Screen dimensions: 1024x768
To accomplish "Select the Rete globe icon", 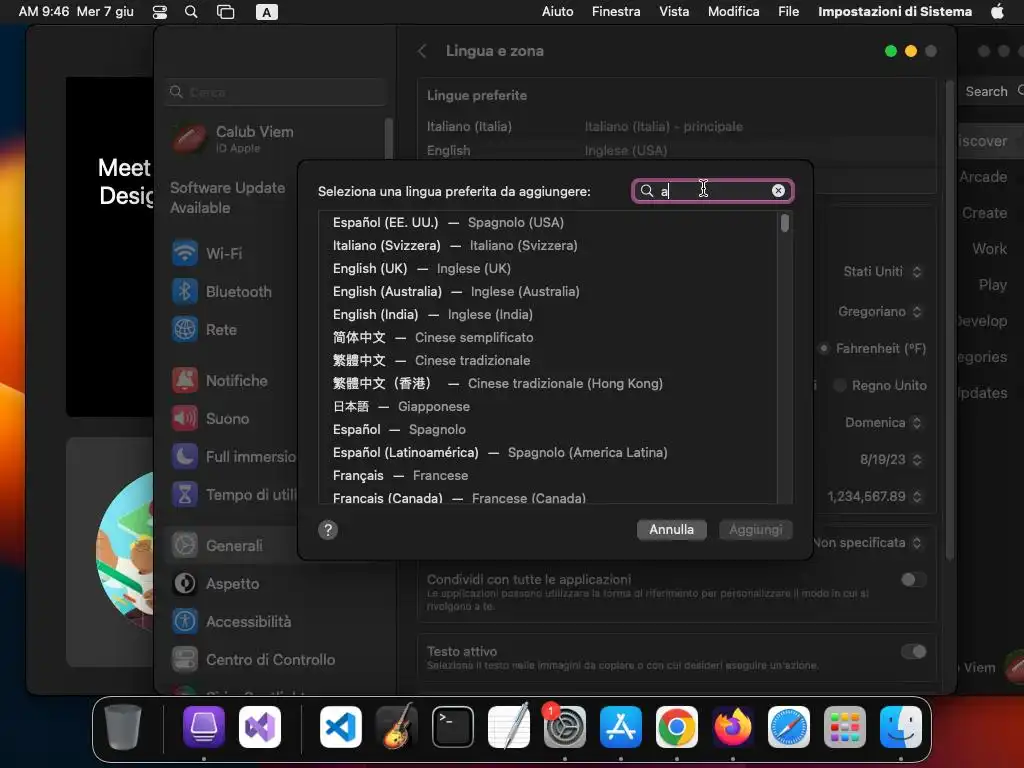I will click(x=185, y=329).
